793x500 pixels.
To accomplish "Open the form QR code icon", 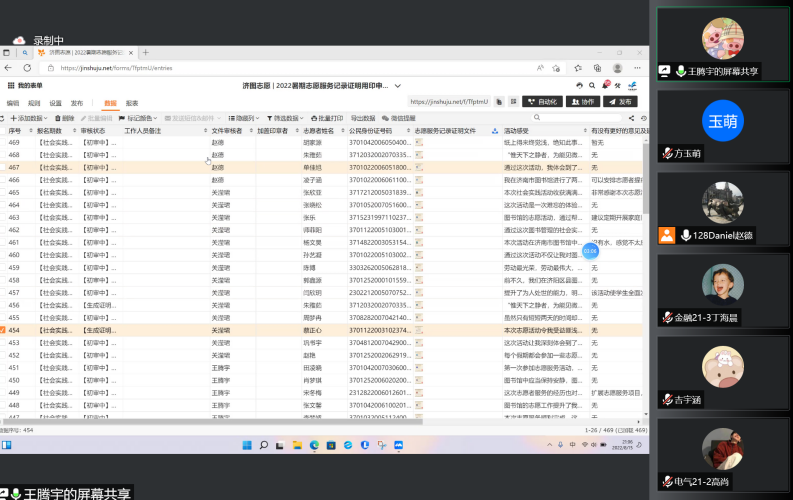I will point(512,102).
